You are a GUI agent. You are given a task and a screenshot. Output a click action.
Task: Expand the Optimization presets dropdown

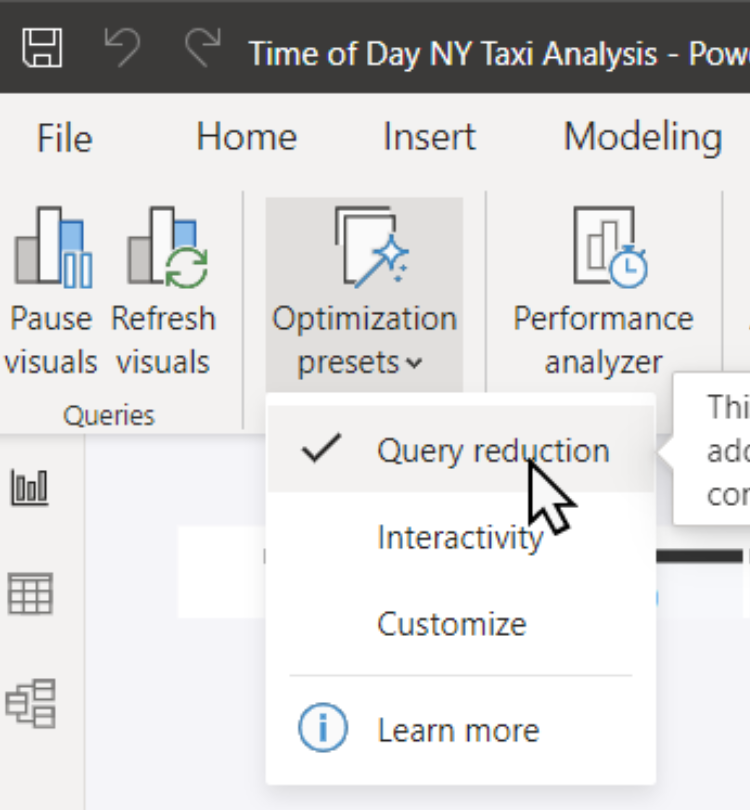(x=364, y=292)
